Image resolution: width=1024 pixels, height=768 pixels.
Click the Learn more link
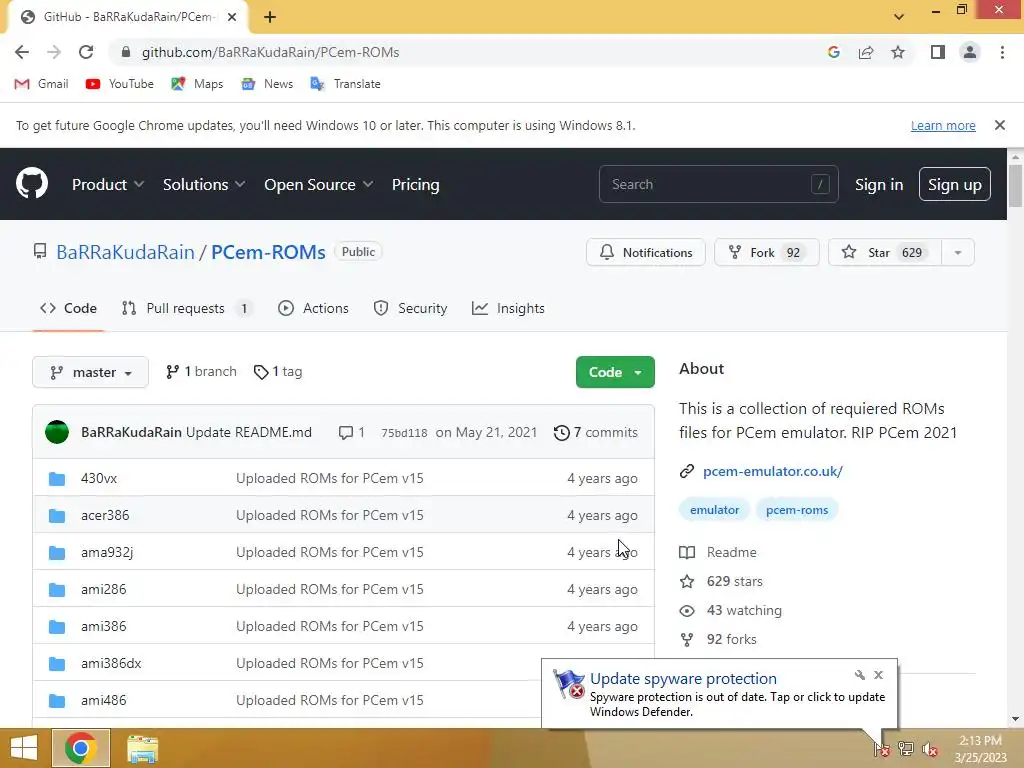click(x=943, y=125)
